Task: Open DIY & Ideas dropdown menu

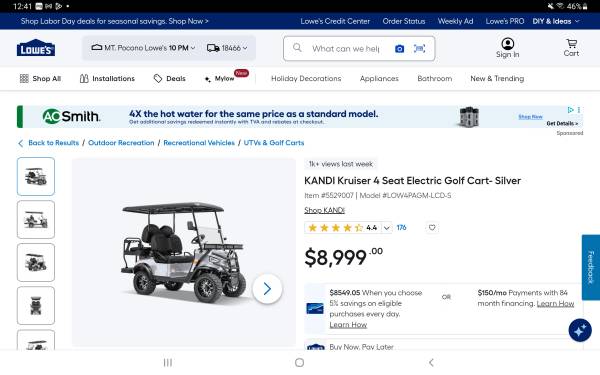Action: pyautogui.click(x=556, y=21)
